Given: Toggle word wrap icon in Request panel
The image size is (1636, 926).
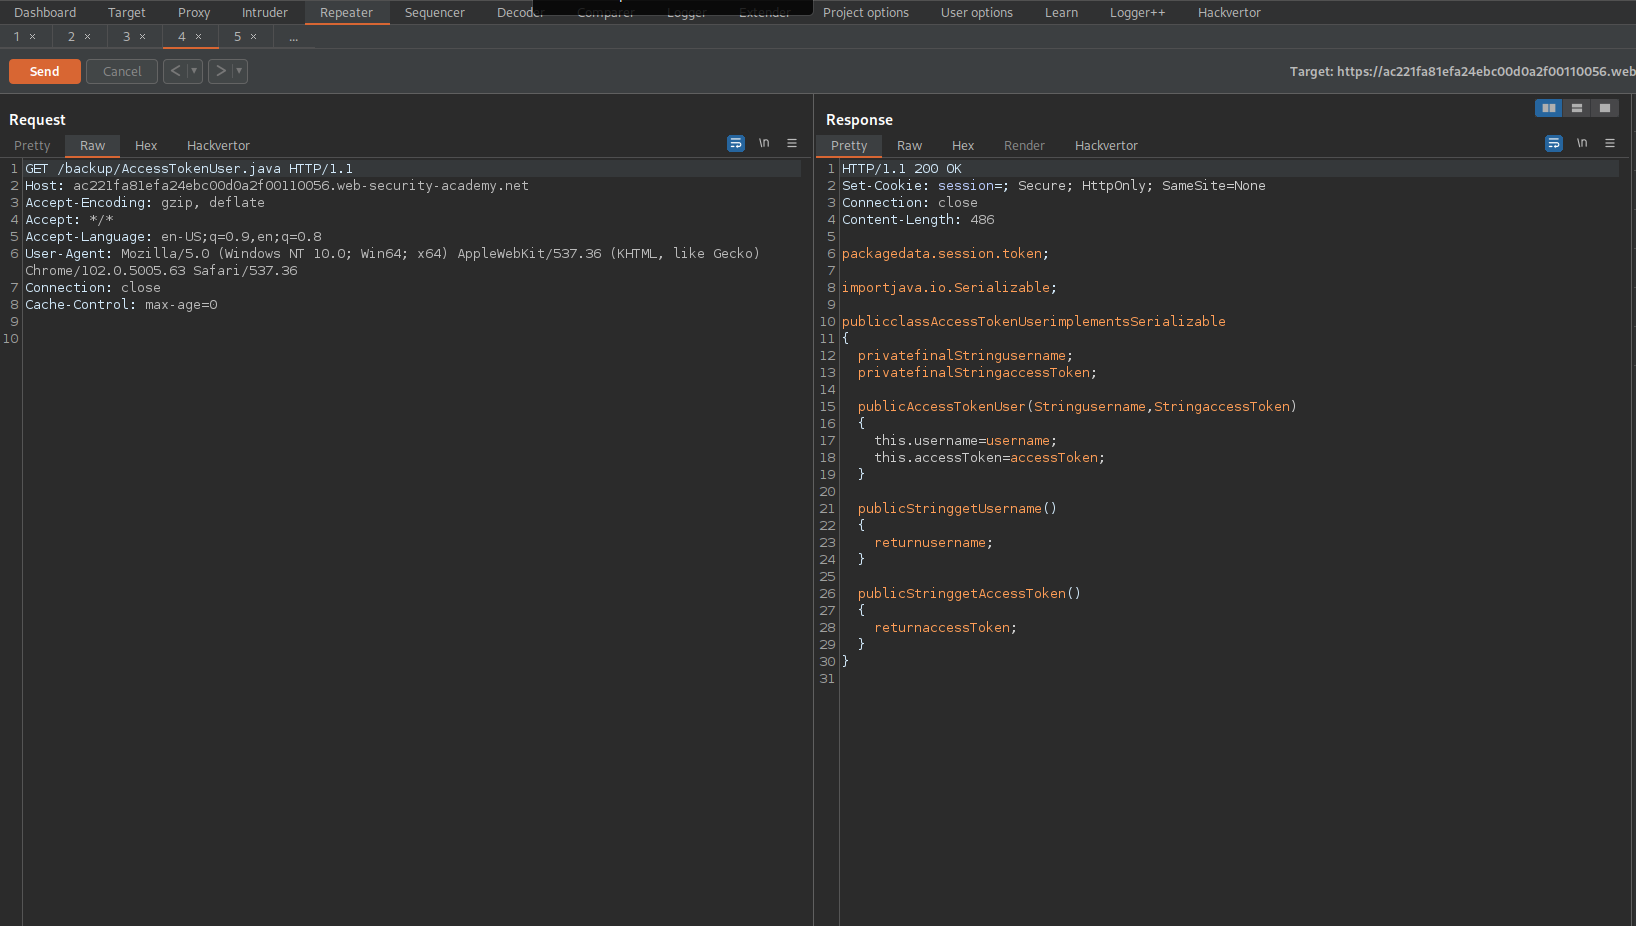Looking at the screenshot, I should (736, 143).
